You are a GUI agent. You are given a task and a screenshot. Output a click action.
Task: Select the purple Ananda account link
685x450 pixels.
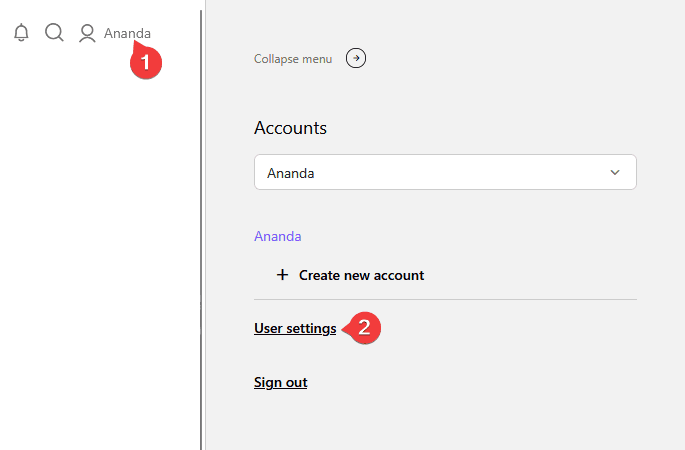[278, 237]
